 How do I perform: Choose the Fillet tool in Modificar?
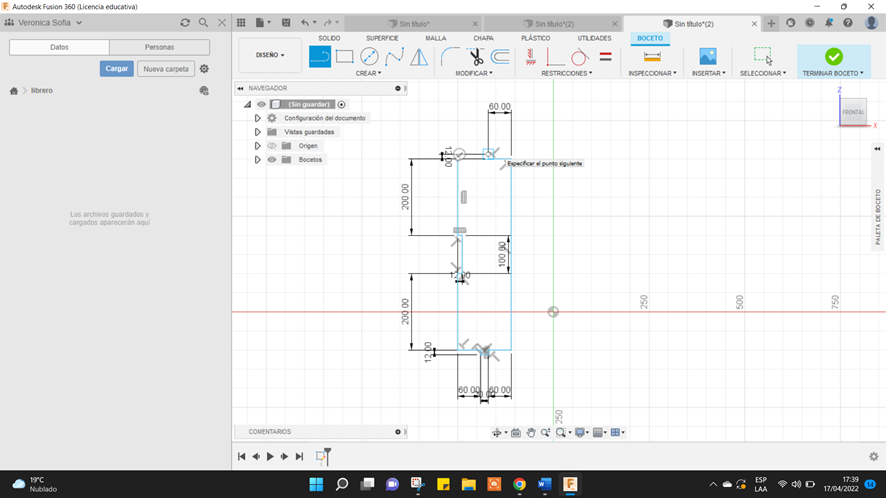point(450,57)
